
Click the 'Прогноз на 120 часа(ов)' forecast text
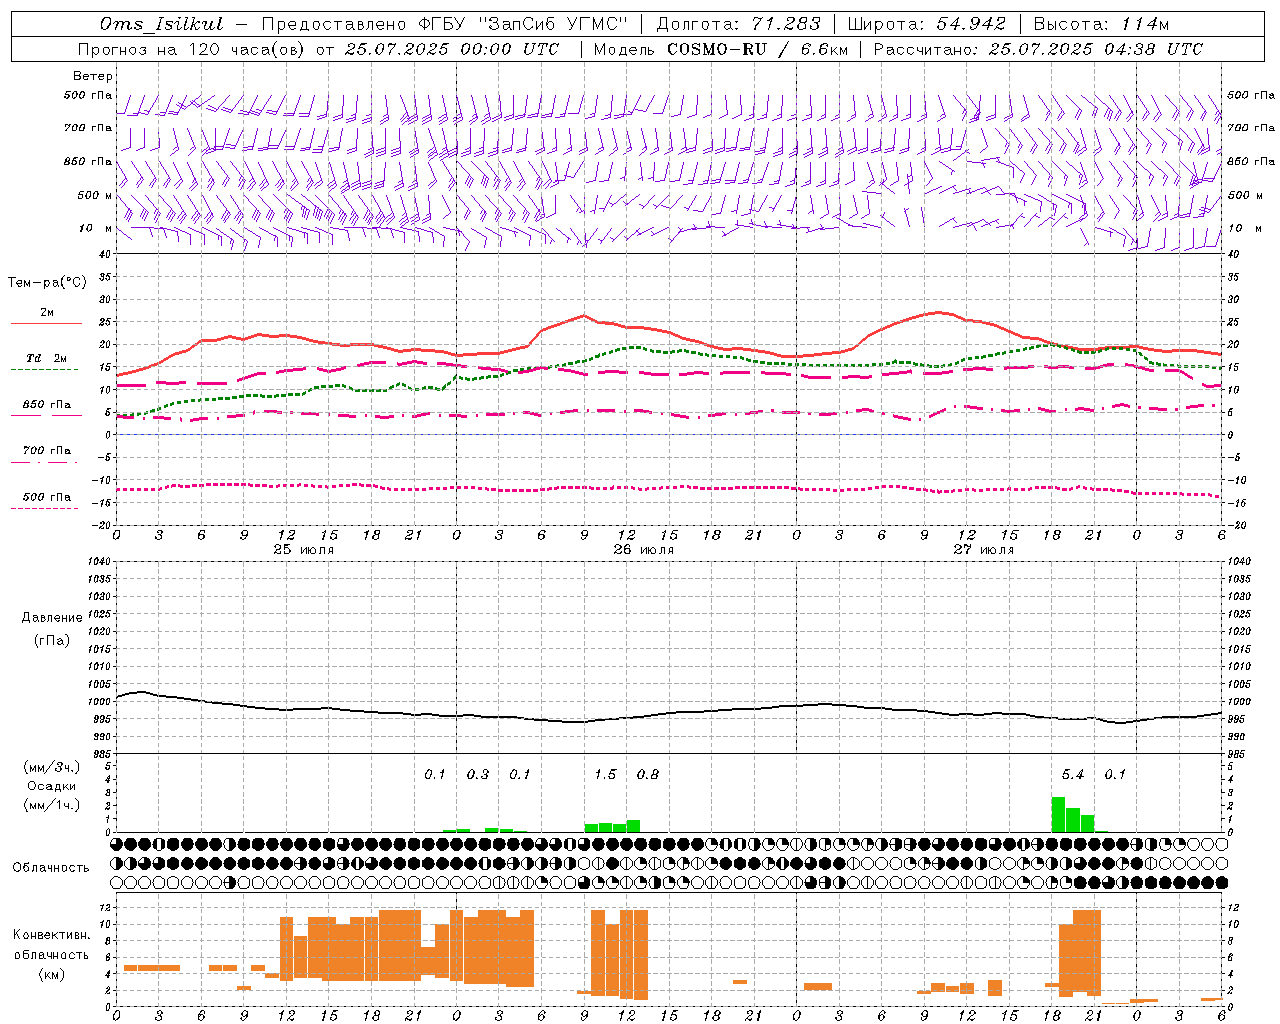pos(192,49)
